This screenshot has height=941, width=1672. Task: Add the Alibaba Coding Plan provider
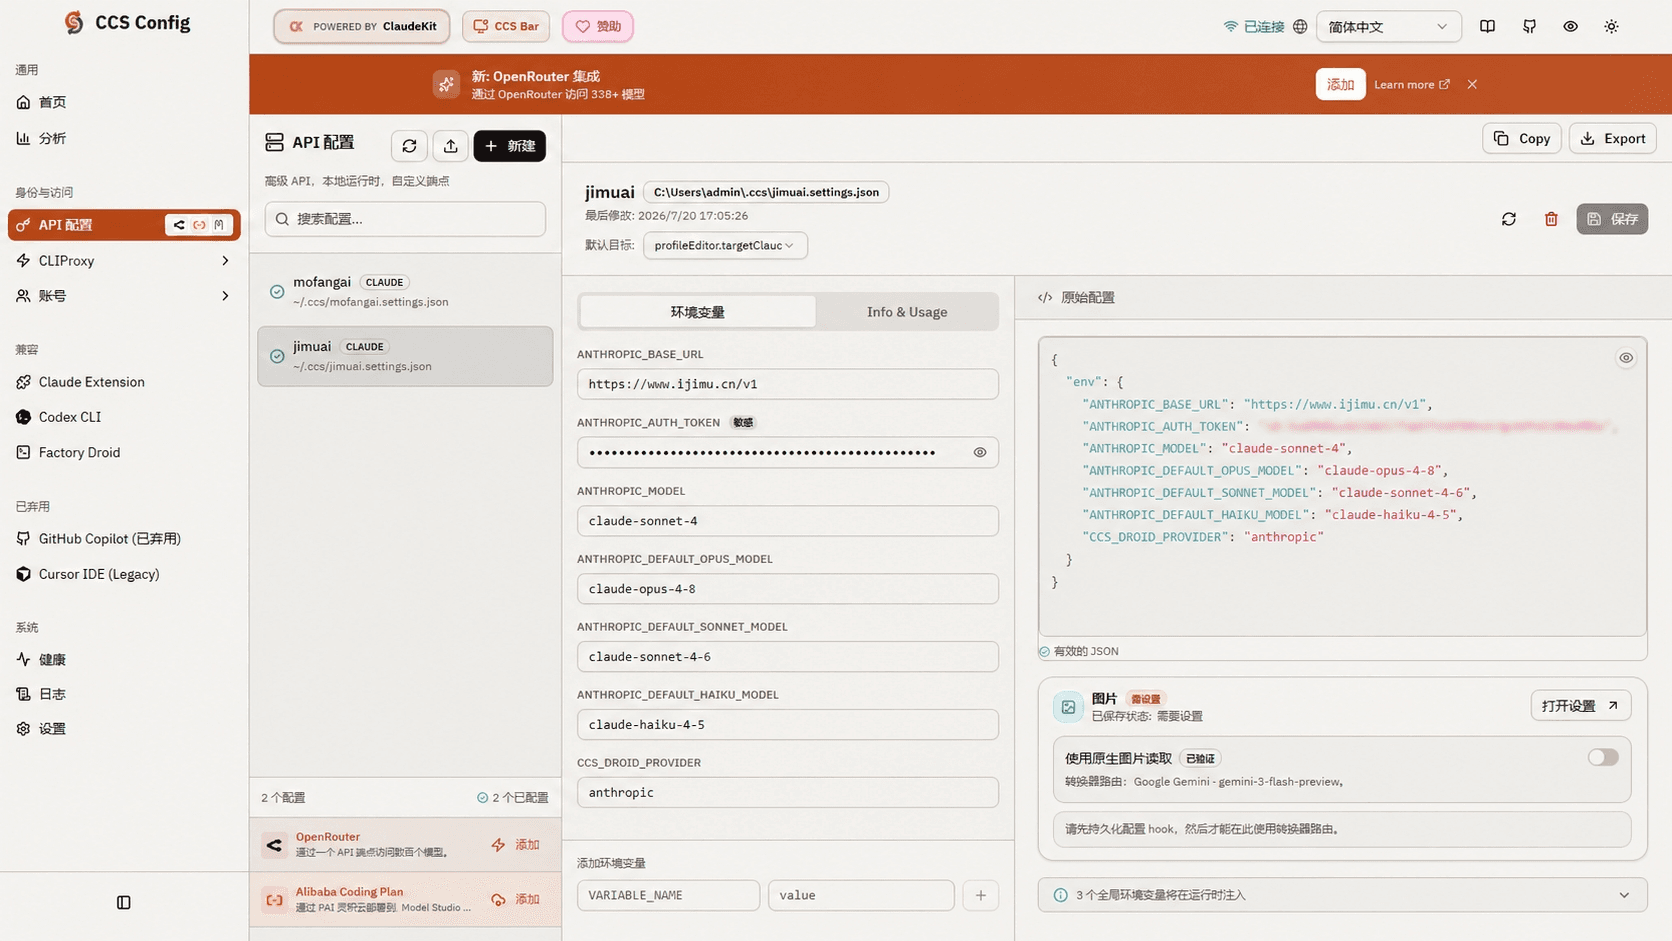(x=517, y=900)
